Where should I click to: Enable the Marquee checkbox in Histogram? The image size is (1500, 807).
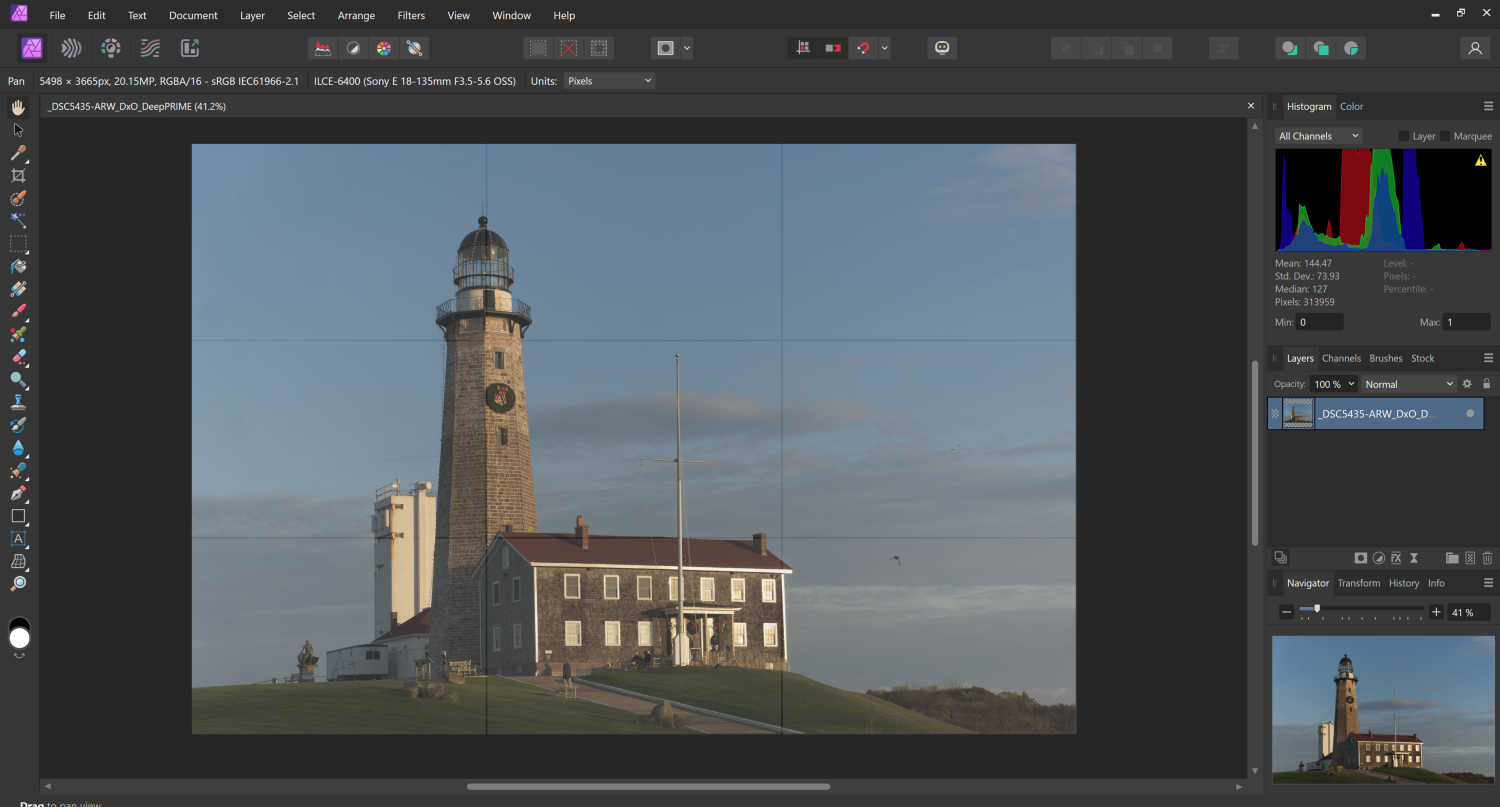click(x=1445, y=136)
